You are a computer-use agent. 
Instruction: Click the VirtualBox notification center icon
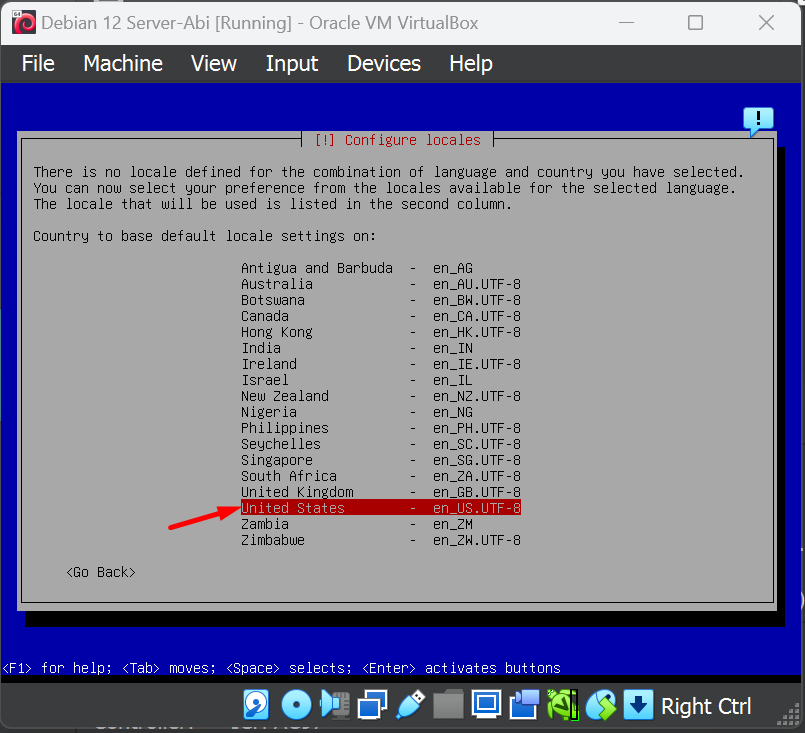[758, 121]
